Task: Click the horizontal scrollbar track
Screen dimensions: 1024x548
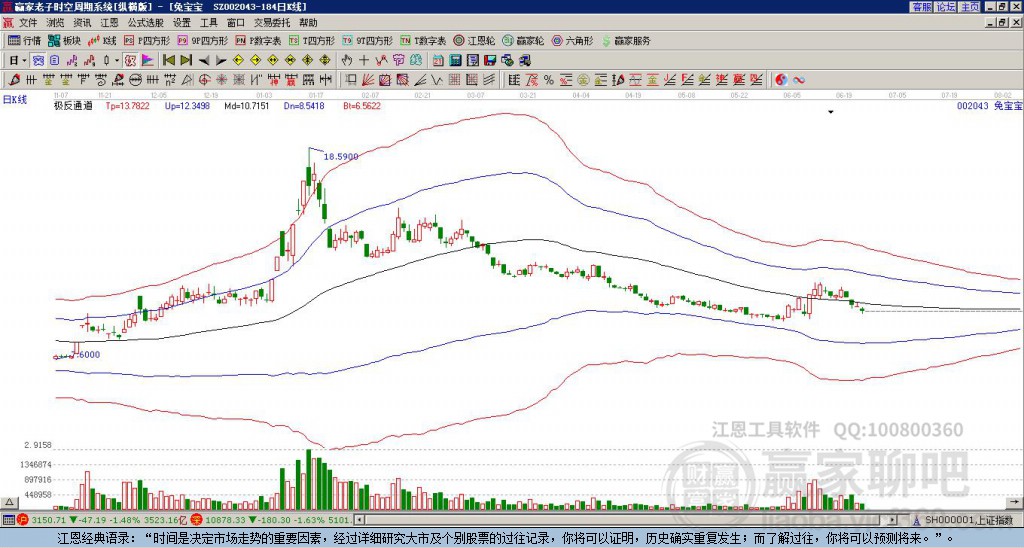Action: pos(627,520)
